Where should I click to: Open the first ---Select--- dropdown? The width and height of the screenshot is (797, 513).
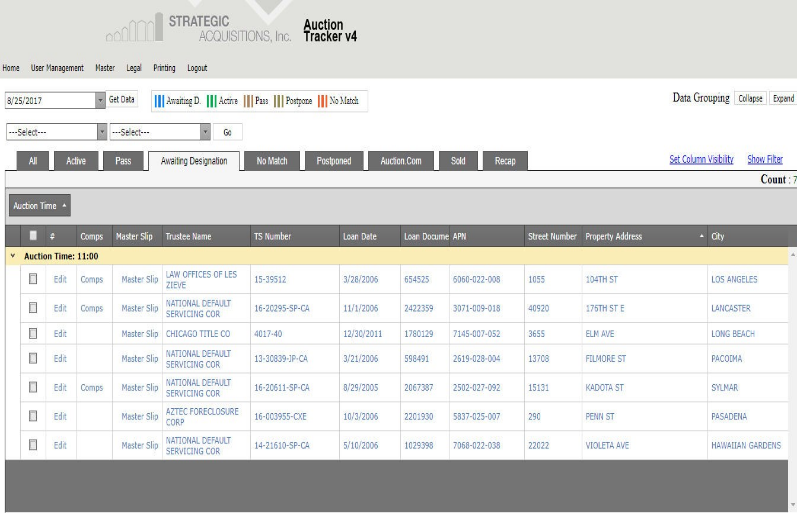point(102,132)
